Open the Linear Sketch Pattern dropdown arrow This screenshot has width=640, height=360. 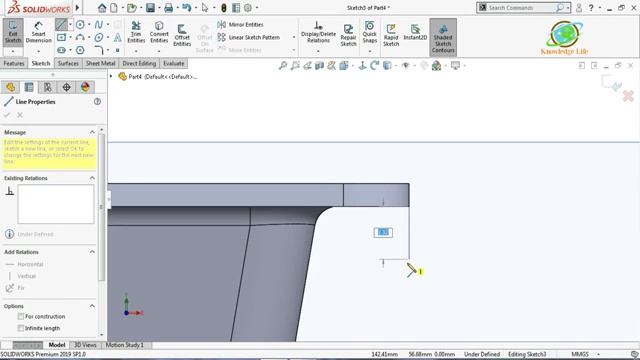click(x=294, y=37)
